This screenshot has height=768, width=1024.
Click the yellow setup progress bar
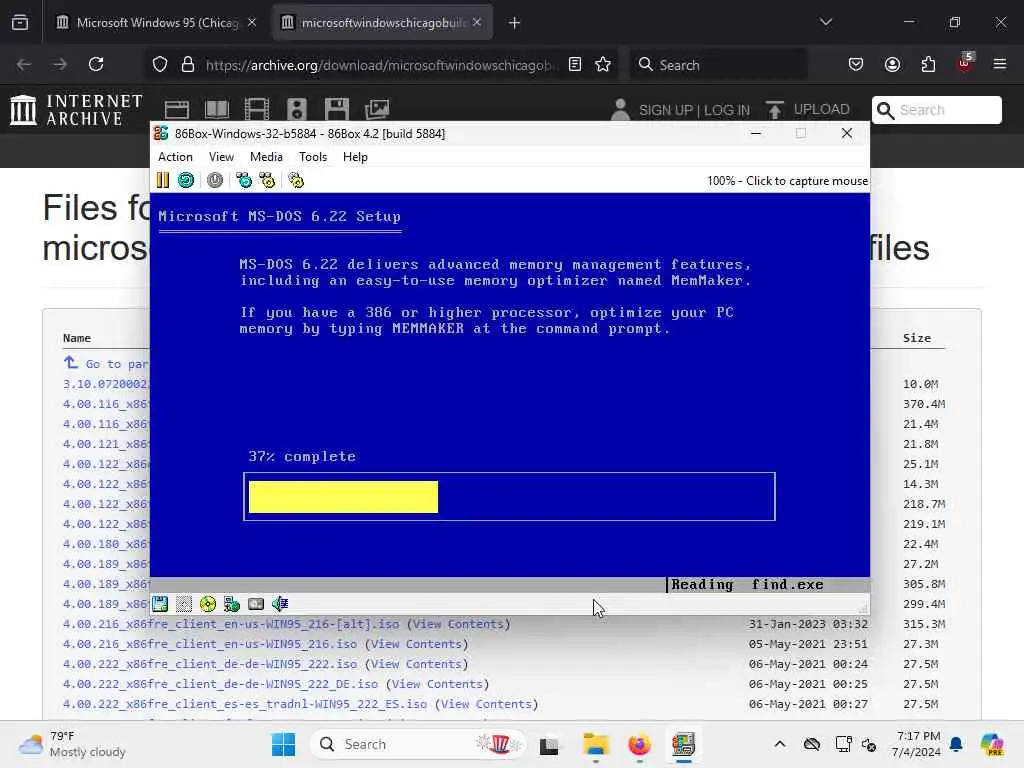(344, 497)
